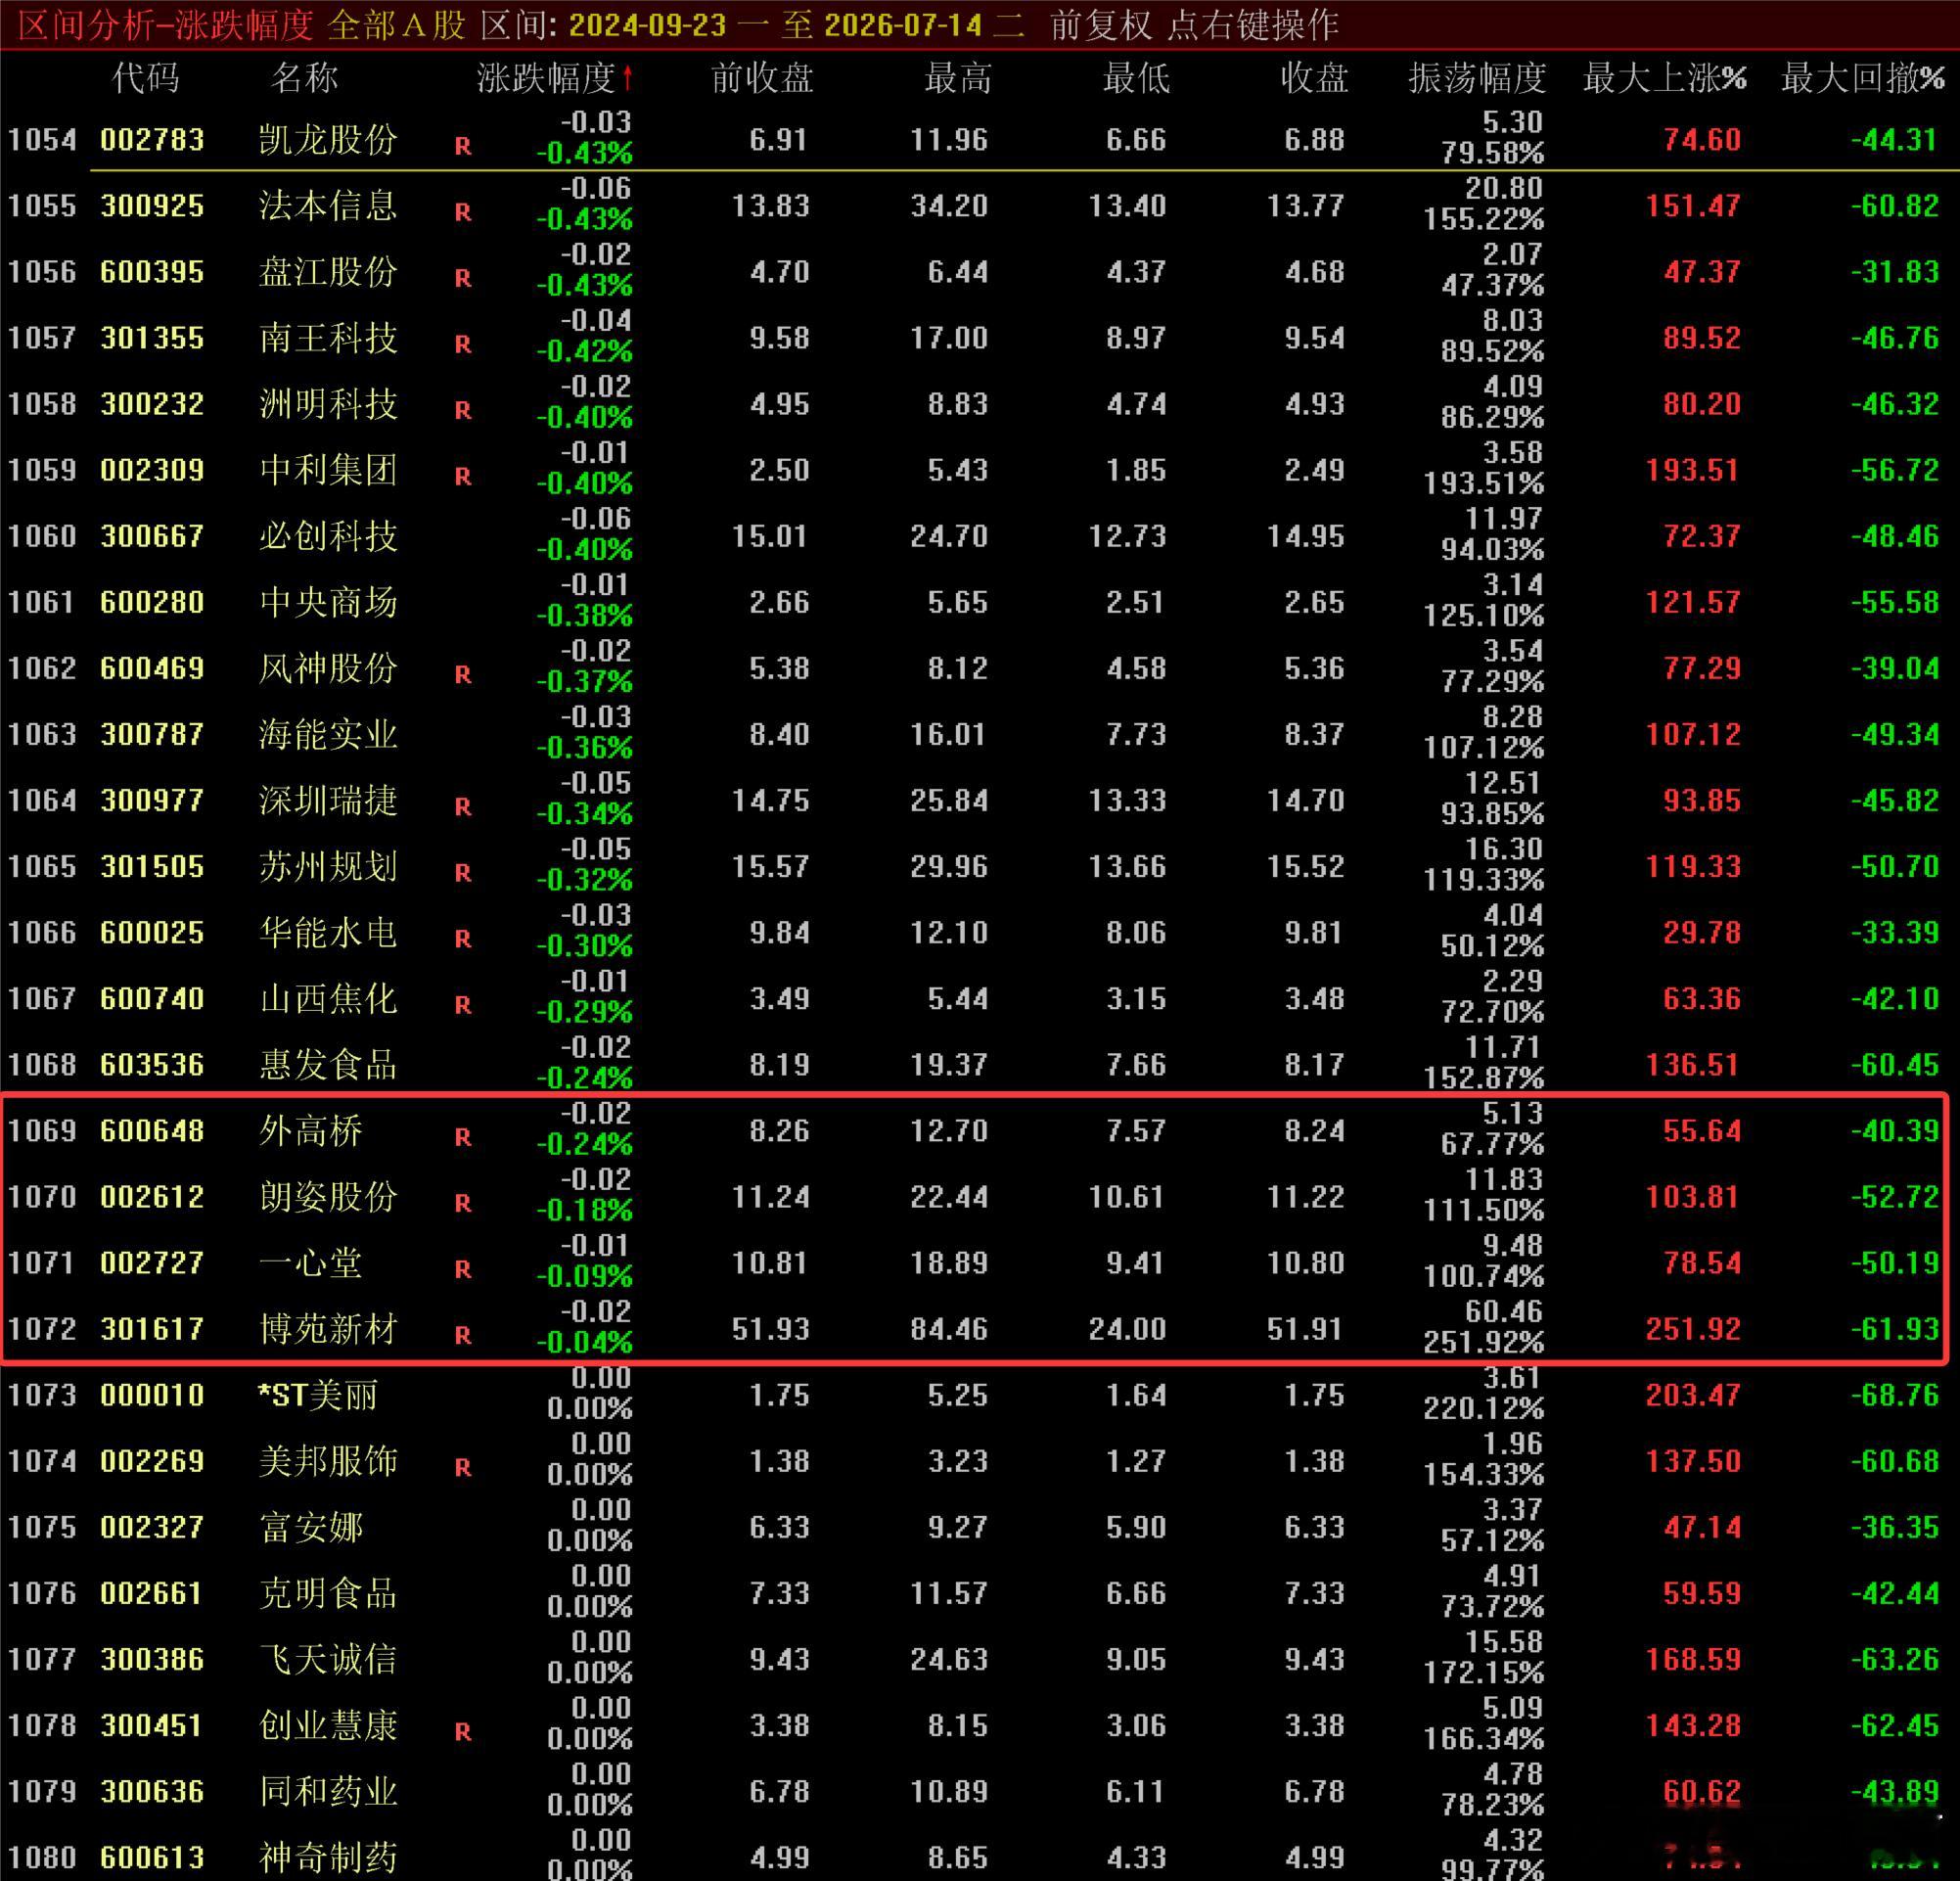Select stock name 惠发食品
Screen dimensions: 1960x1881
[x=328, y=1063]
